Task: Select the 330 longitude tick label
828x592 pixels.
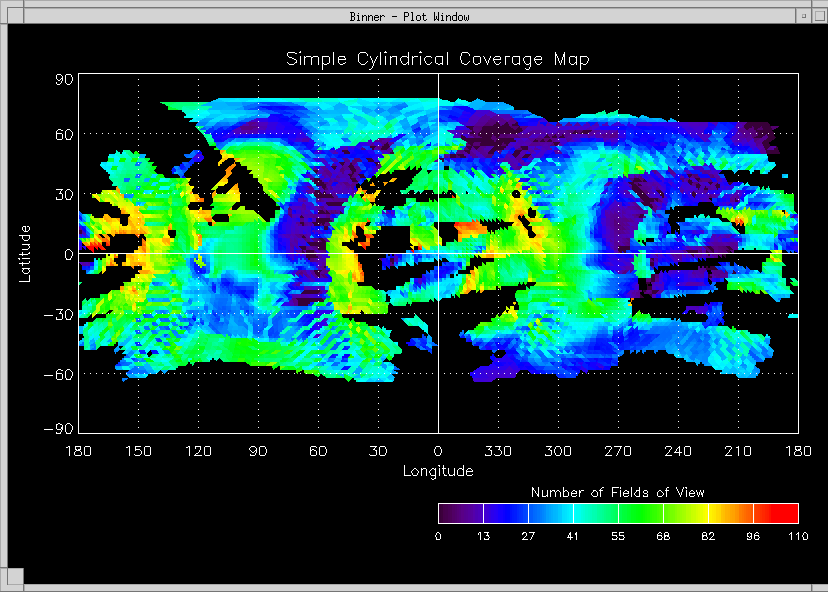Action: pyautogui.click(x=498, y=451)
